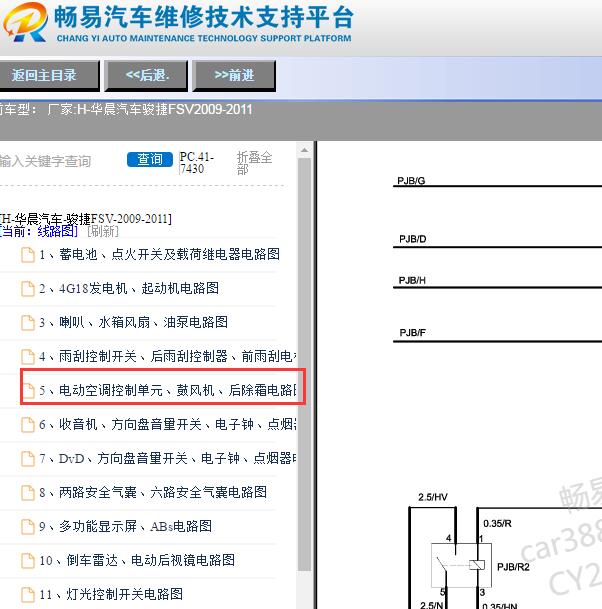Image resolution: width=602 pixels, height=609 pixels.
Task: Select 收音机、方向盘音量开关 entry
Action: coord(168,424)
